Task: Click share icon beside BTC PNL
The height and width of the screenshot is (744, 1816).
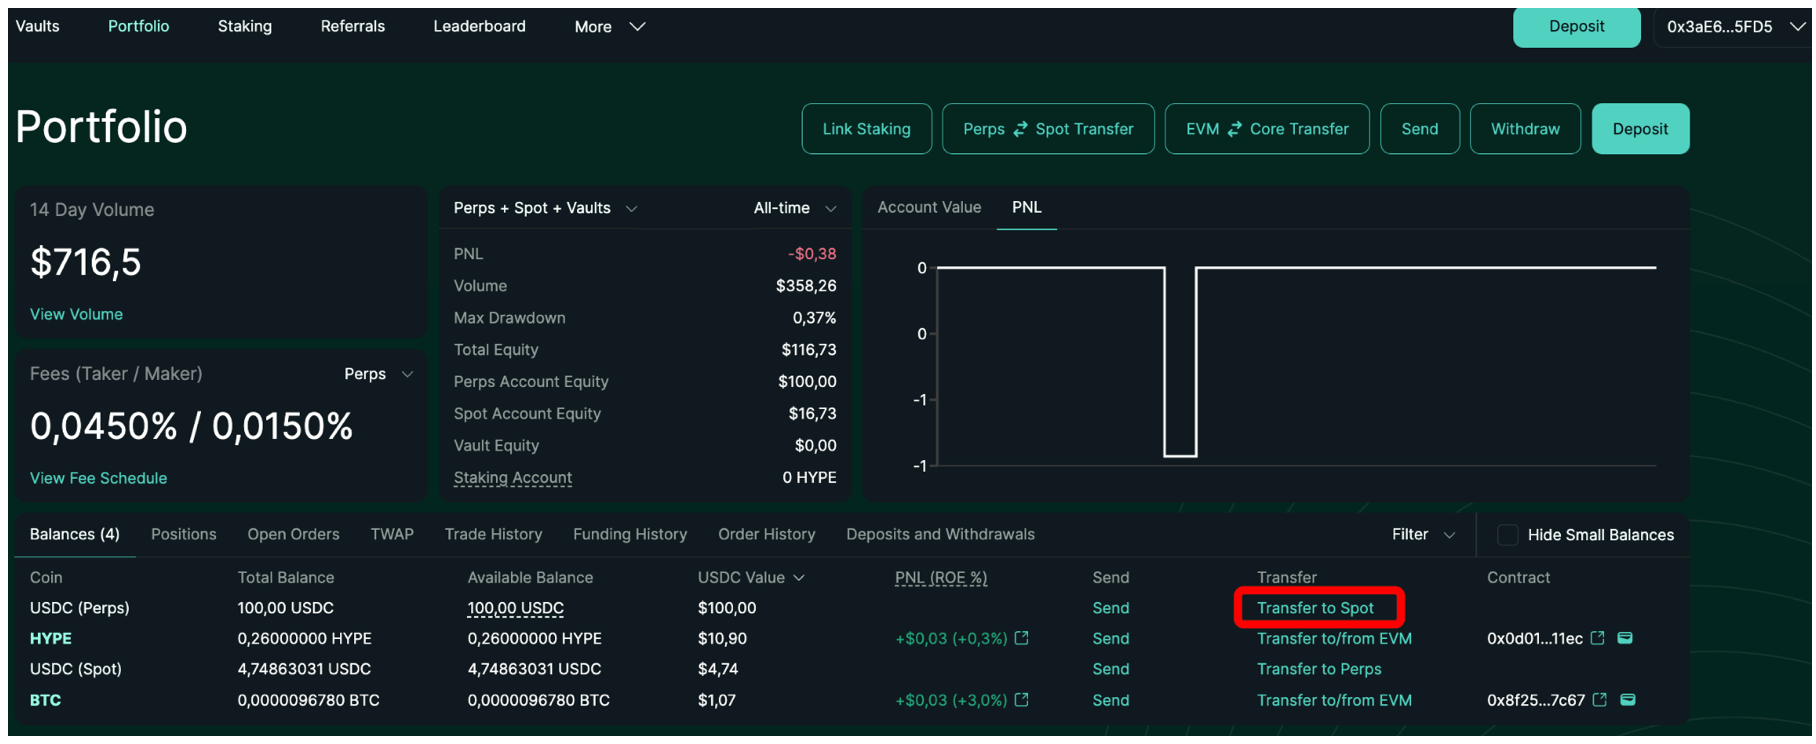Action: point(1021,700)
